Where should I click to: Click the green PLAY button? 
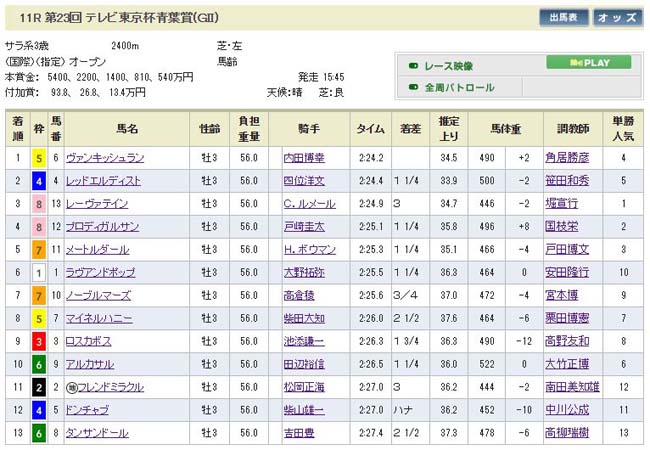[x=588, y=62]
